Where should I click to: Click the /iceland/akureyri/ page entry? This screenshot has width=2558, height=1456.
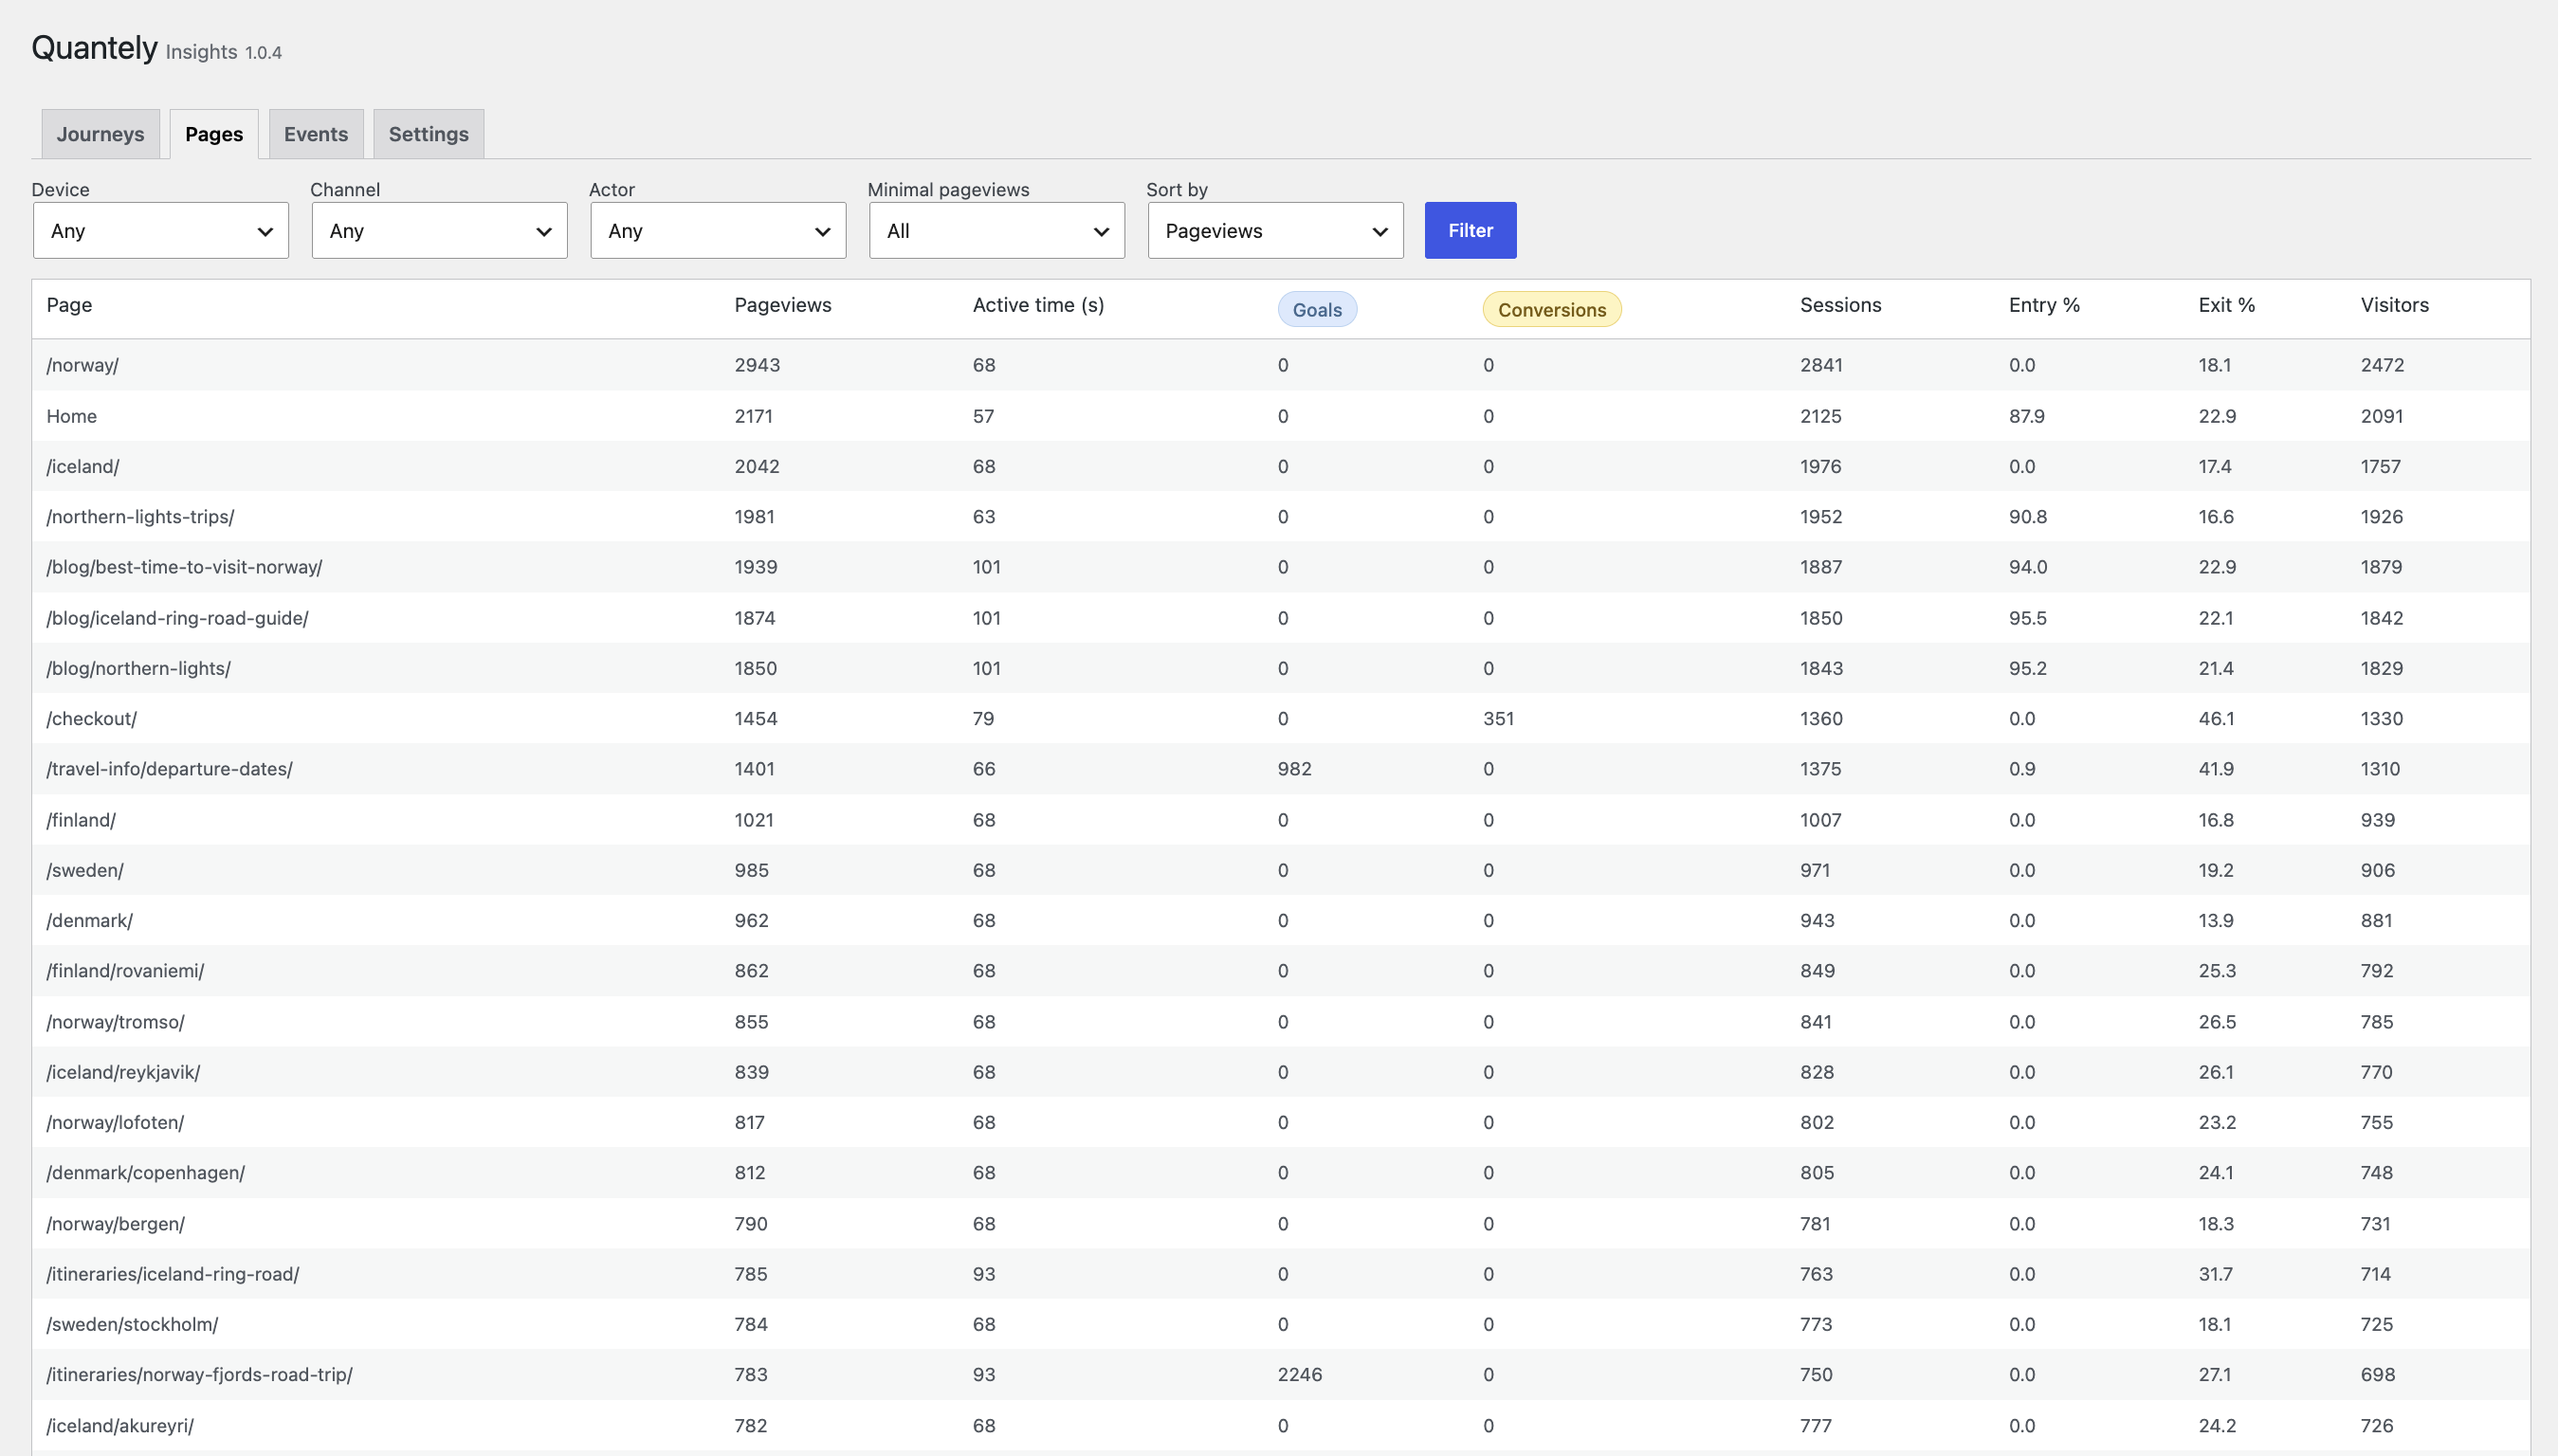[x=120, y=1426]
